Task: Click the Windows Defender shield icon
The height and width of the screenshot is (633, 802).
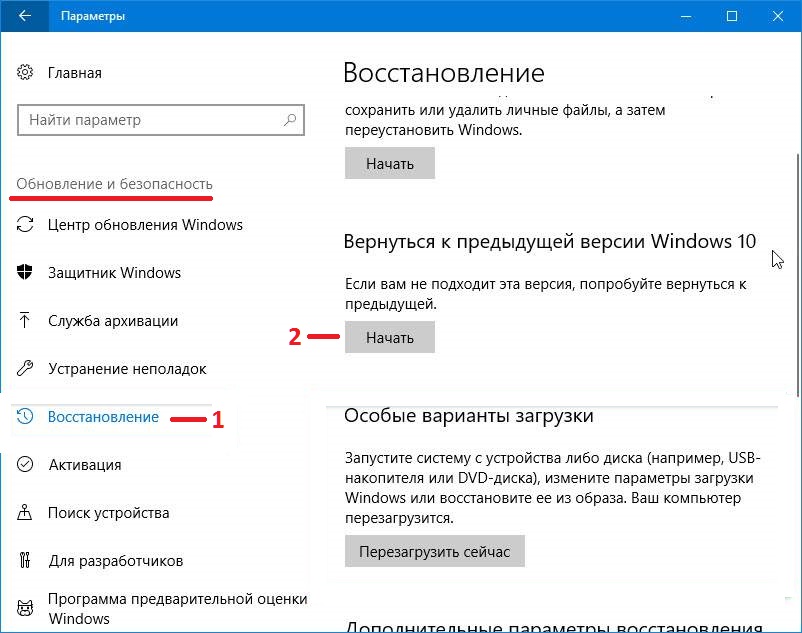Action: tap(25, 272)
